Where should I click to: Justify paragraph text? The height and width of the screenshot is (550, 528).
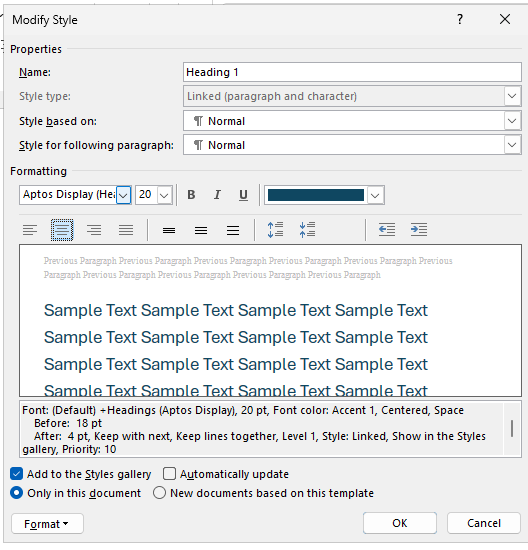(x=126, y=230)
